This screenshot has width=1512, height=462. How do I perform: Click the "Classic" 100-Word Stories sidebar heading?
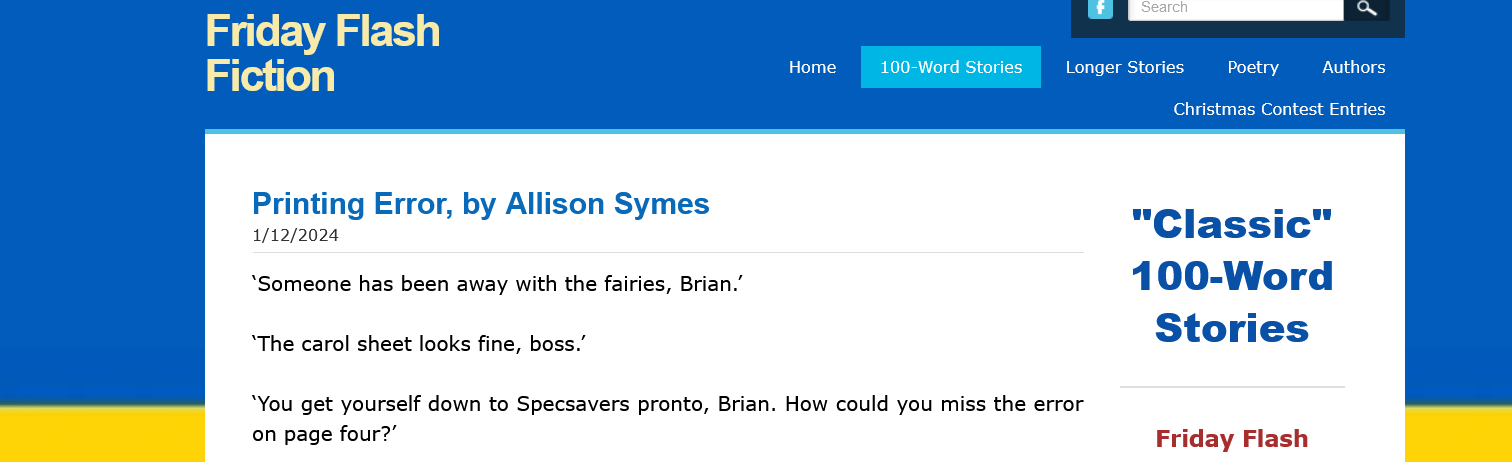click(x=1232, y=276)
